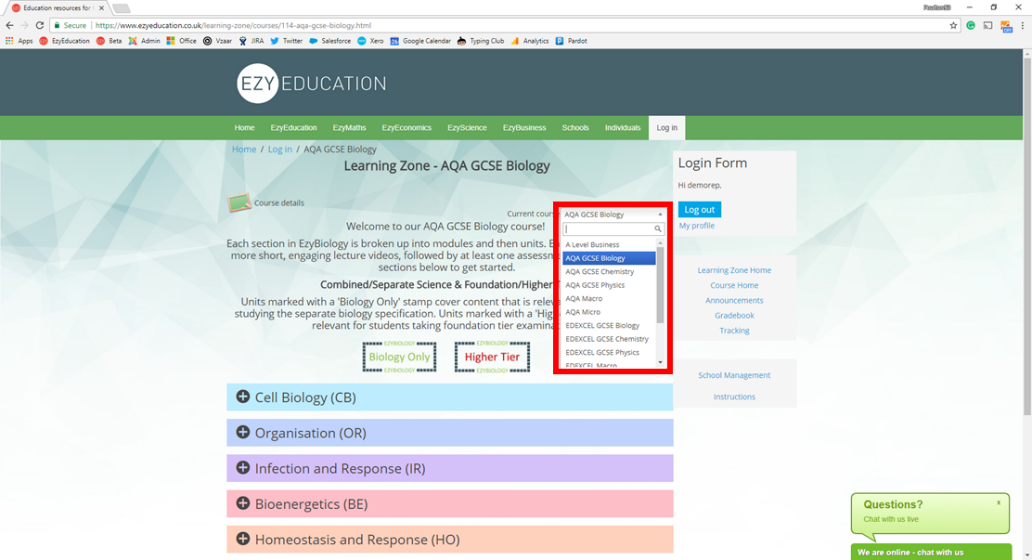
Task: Open the Home navigation menu item
Action: click(244, 128)
